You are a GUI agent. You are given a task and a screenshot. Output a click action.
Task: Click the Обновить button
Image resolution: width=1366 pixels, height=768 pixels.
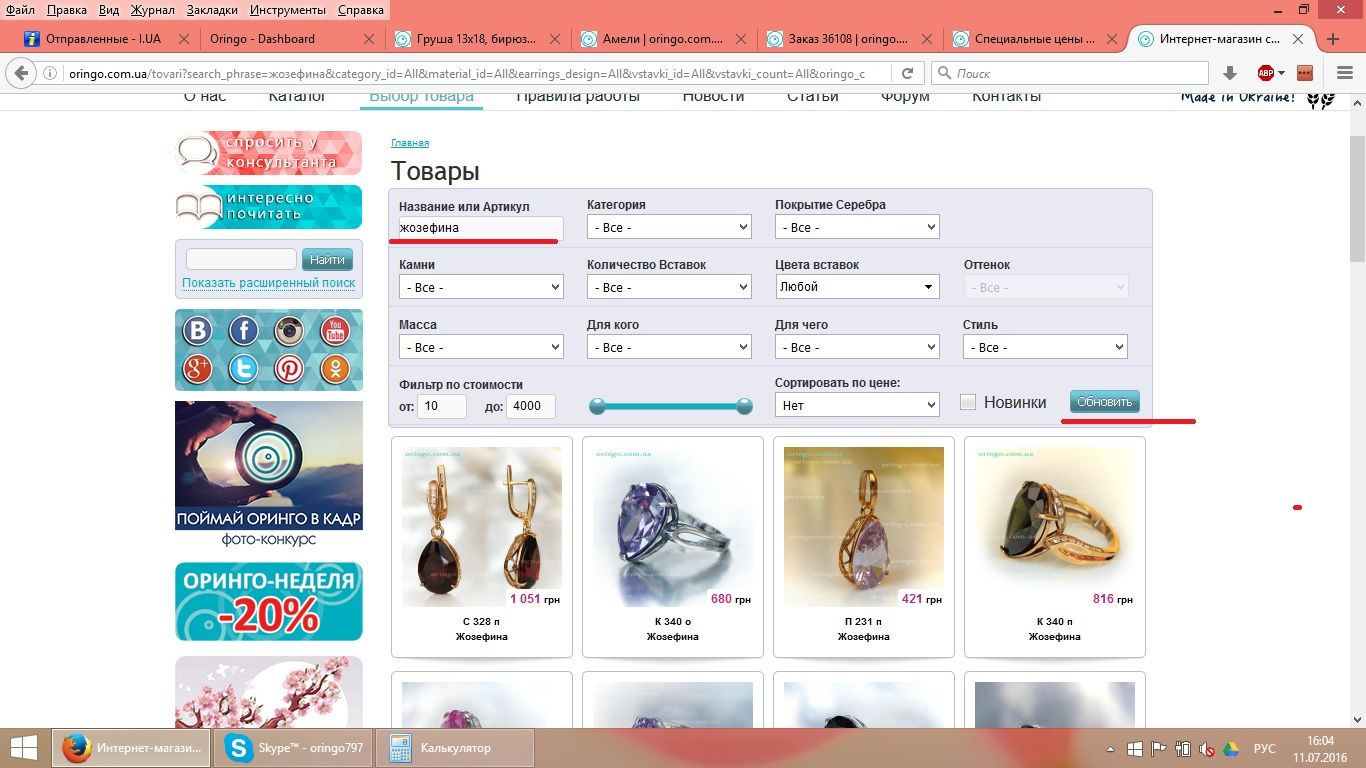(1104, 402)
